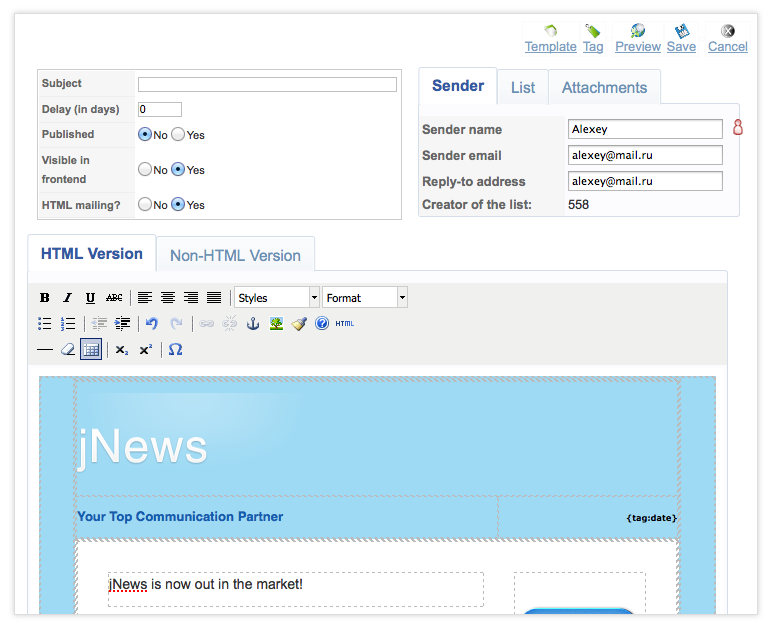Open the Attachments tab
Image resolution: width=771 pixels, height=625 pixels.
[x=604, y=88]
